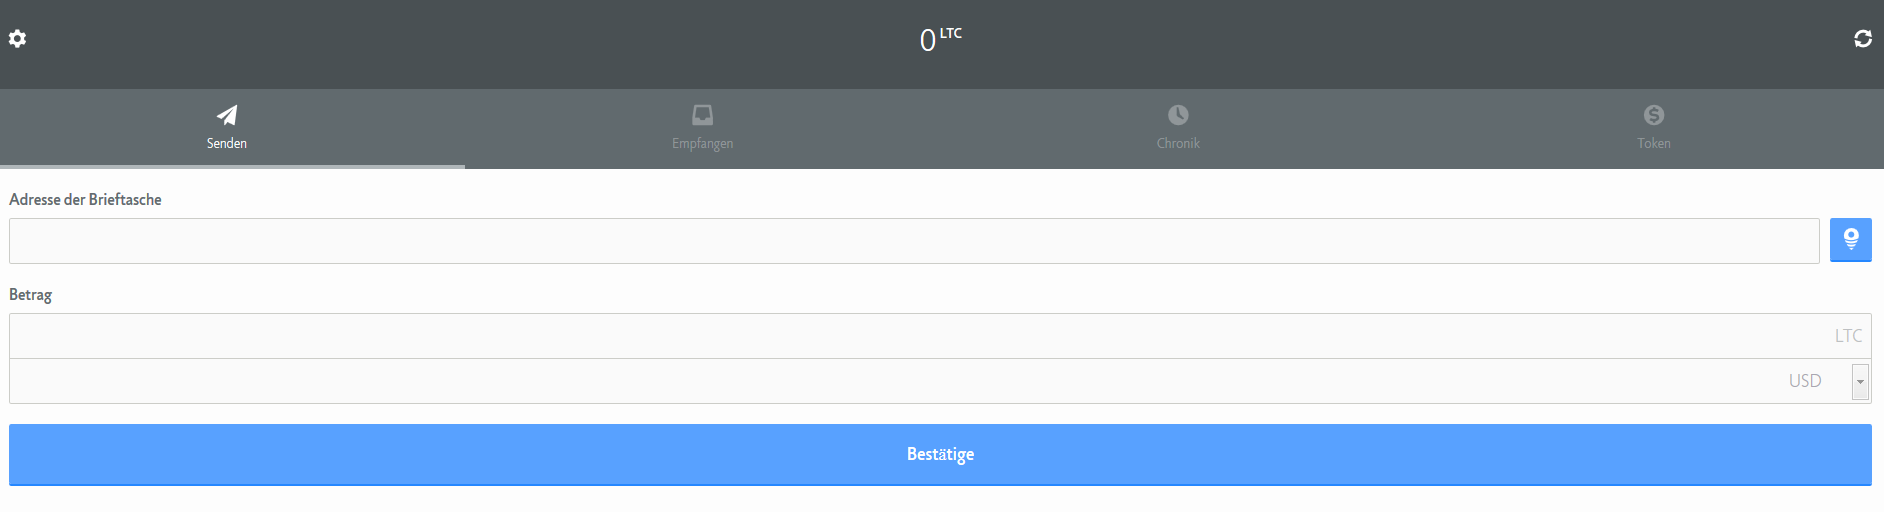Click the Token coin icon

click(x=1654, y=115)
